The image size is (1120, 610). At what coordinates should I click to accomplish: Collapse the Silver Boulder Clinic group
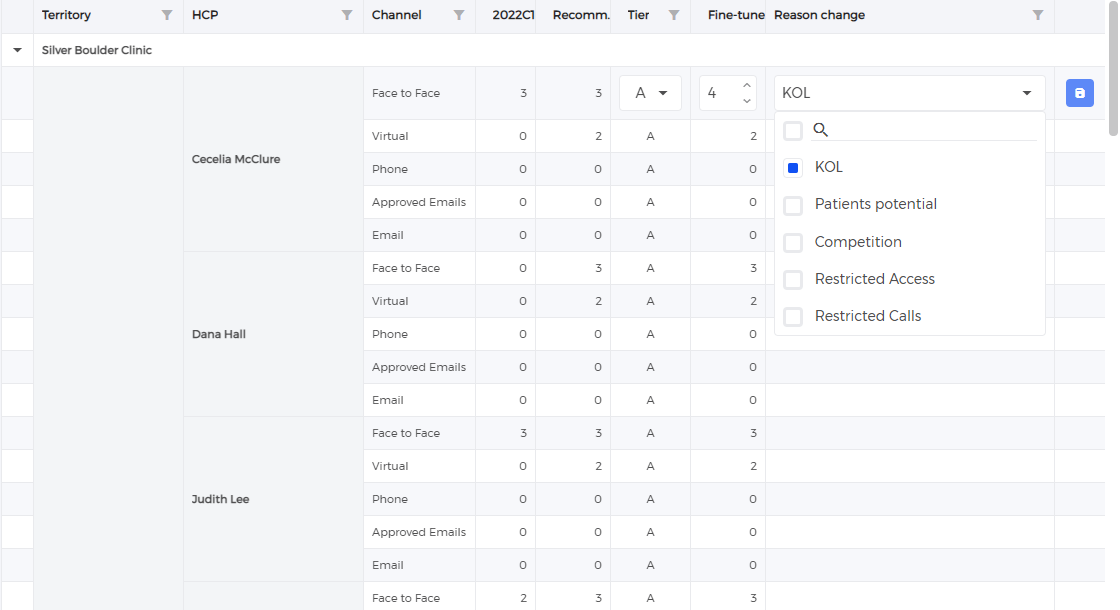(x=17, y=50)
